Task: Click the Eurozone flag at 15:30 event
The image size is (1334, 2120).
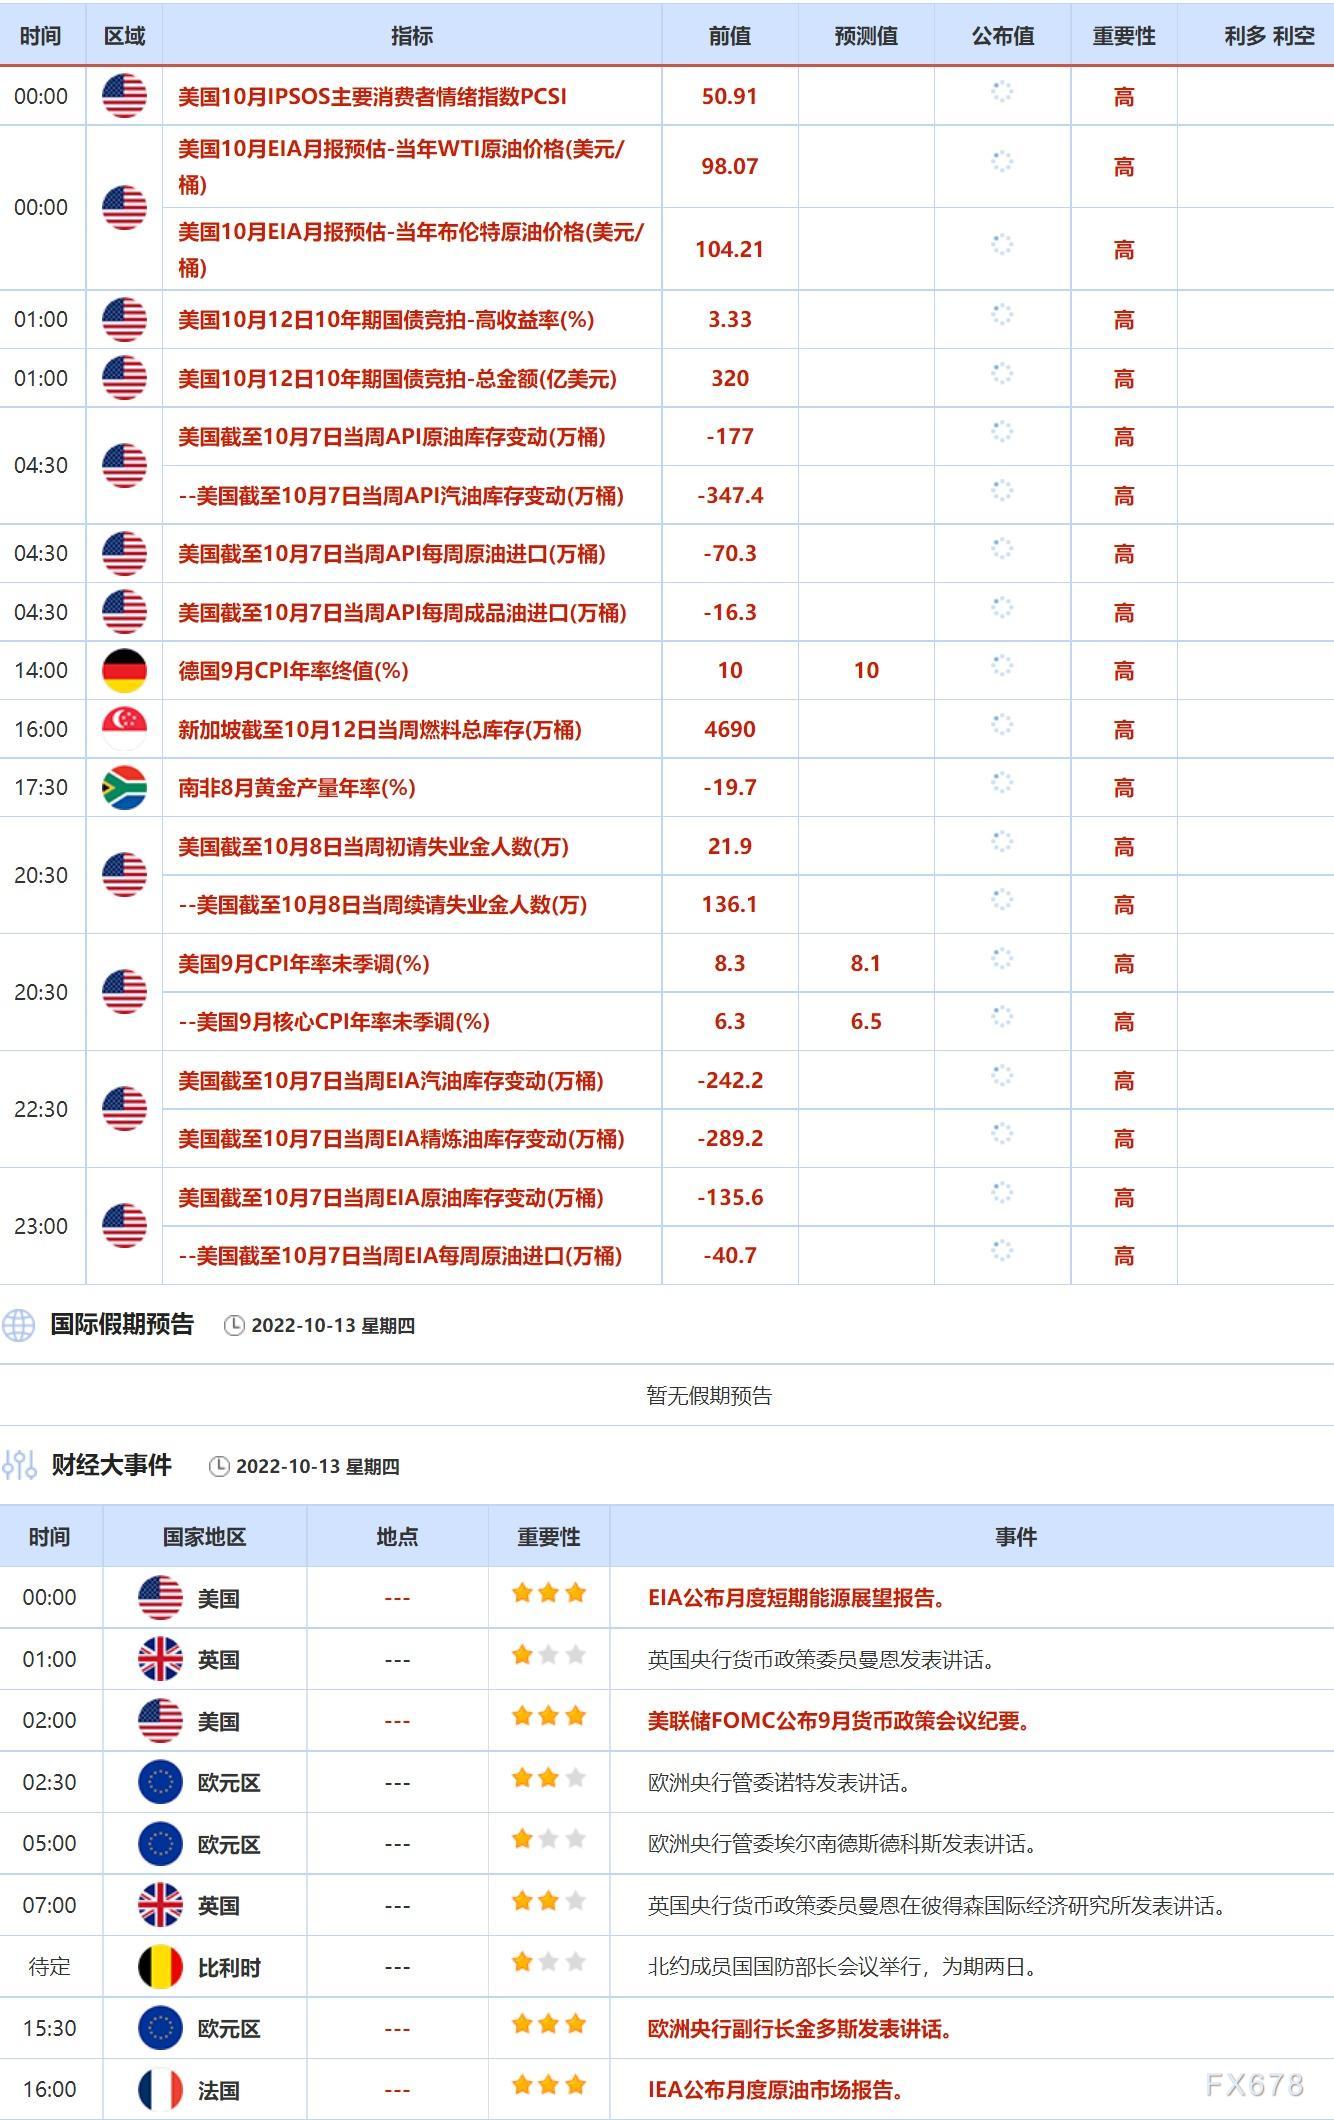Action: coord(160,2028)
